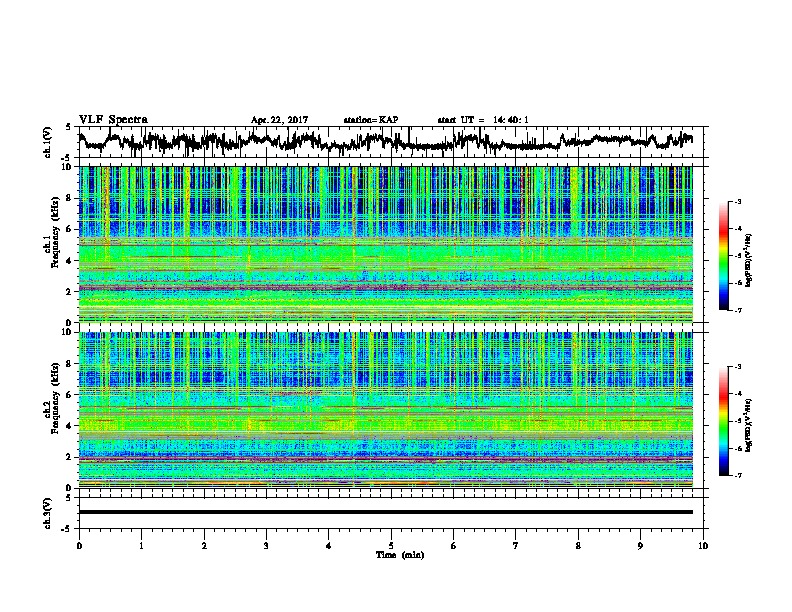Click the "-3" label on ch.2 colorbar
Image resolution: width=792 pixels, height=612 pixels.
tap(738, 367)
